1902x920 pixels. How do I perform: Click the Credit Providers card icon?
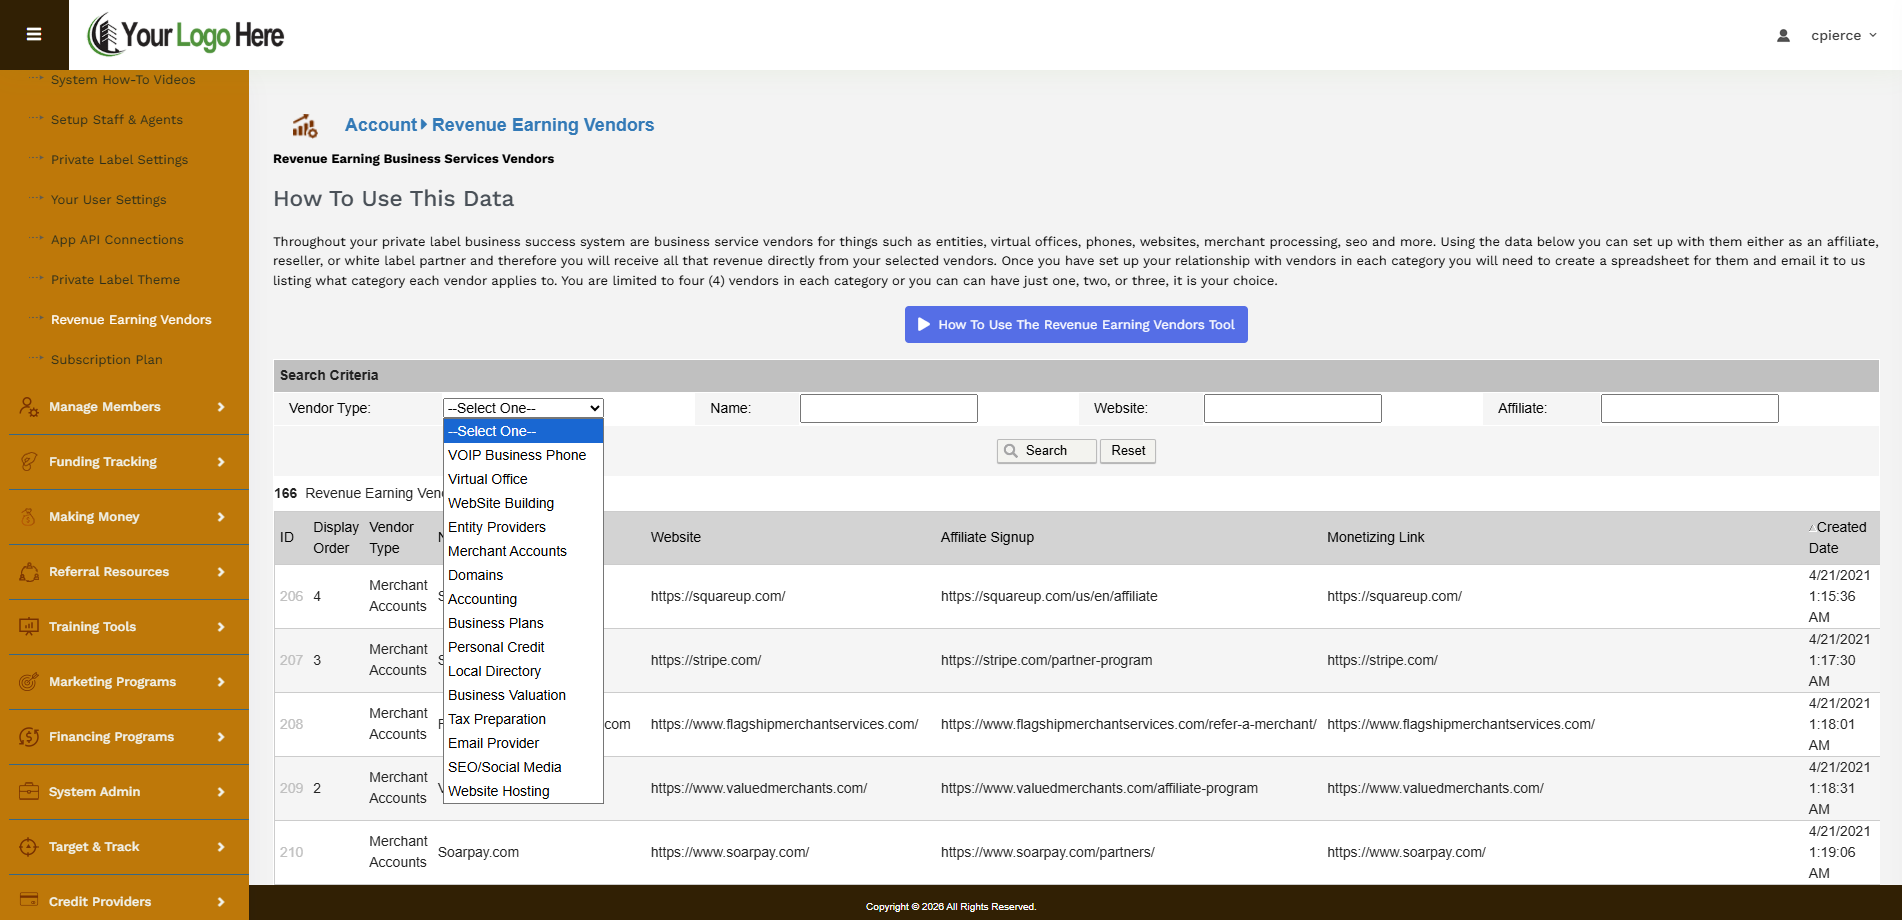29,901
